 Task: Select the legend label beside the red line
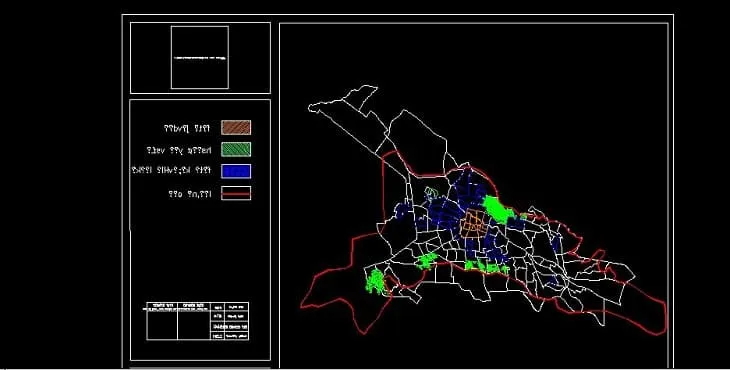tap(190, 194)
